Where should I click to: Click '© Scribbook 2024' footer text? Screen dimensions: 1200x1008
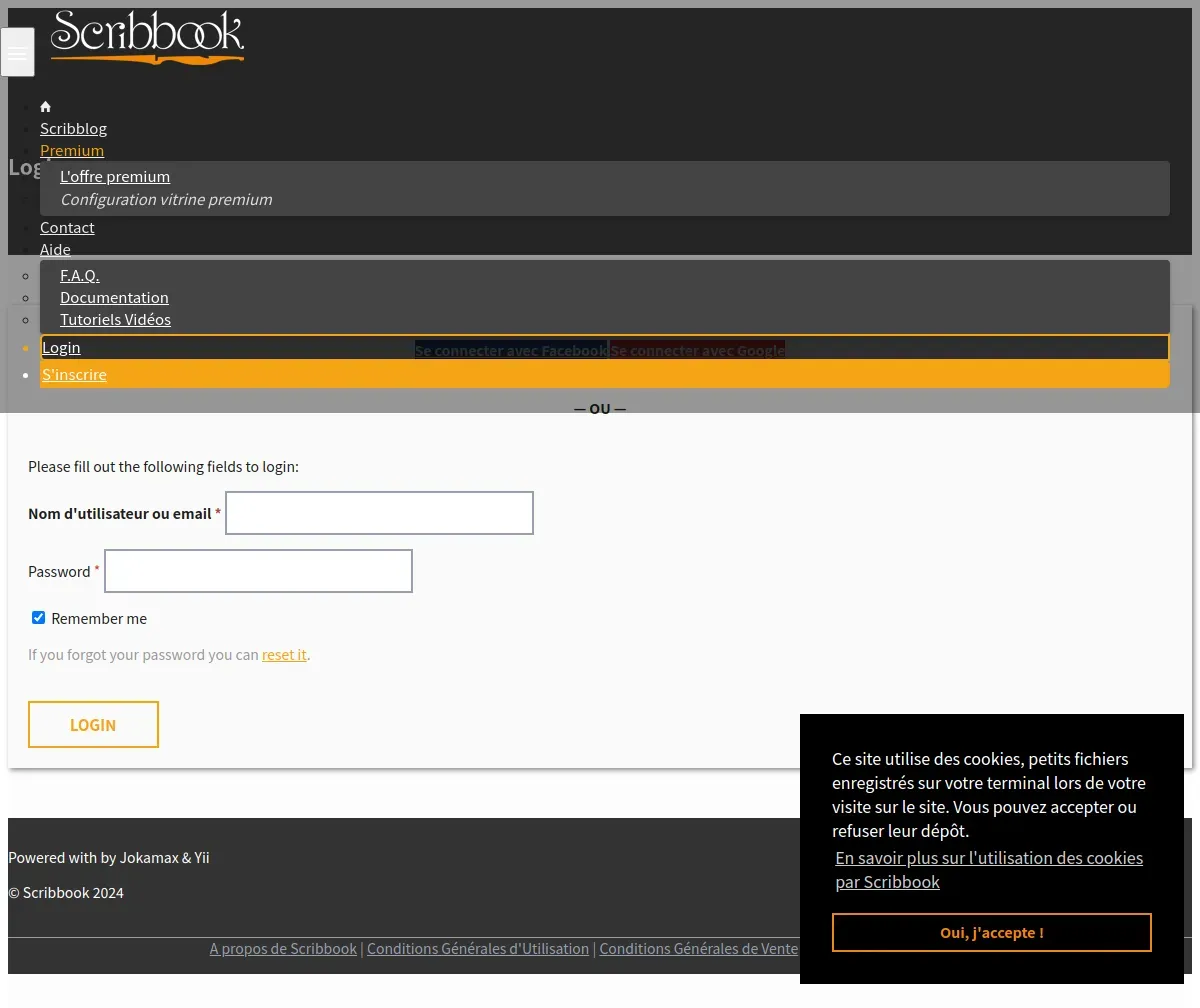(66, 892)
